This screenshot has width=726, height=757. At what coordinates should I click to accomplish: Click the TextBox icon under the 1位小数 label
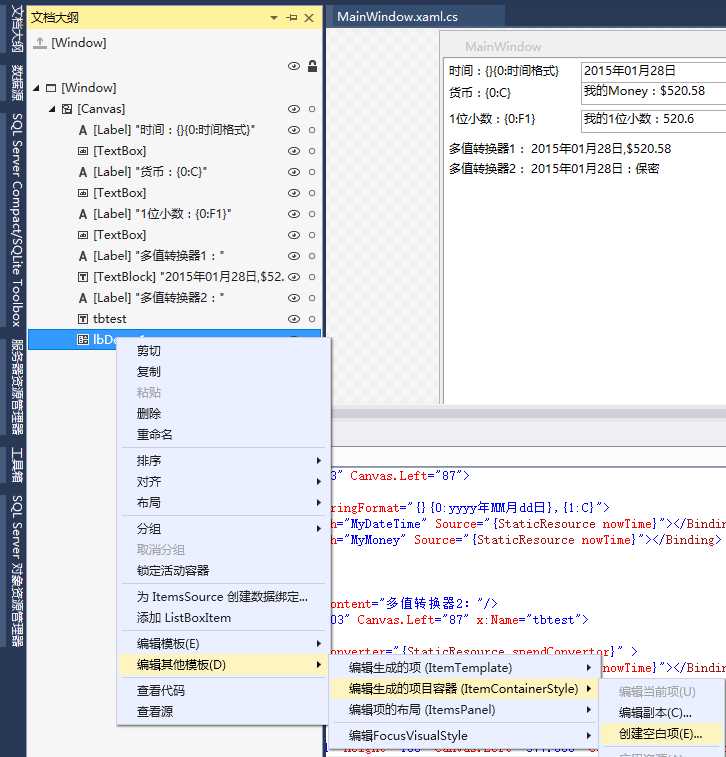[83, 235]
